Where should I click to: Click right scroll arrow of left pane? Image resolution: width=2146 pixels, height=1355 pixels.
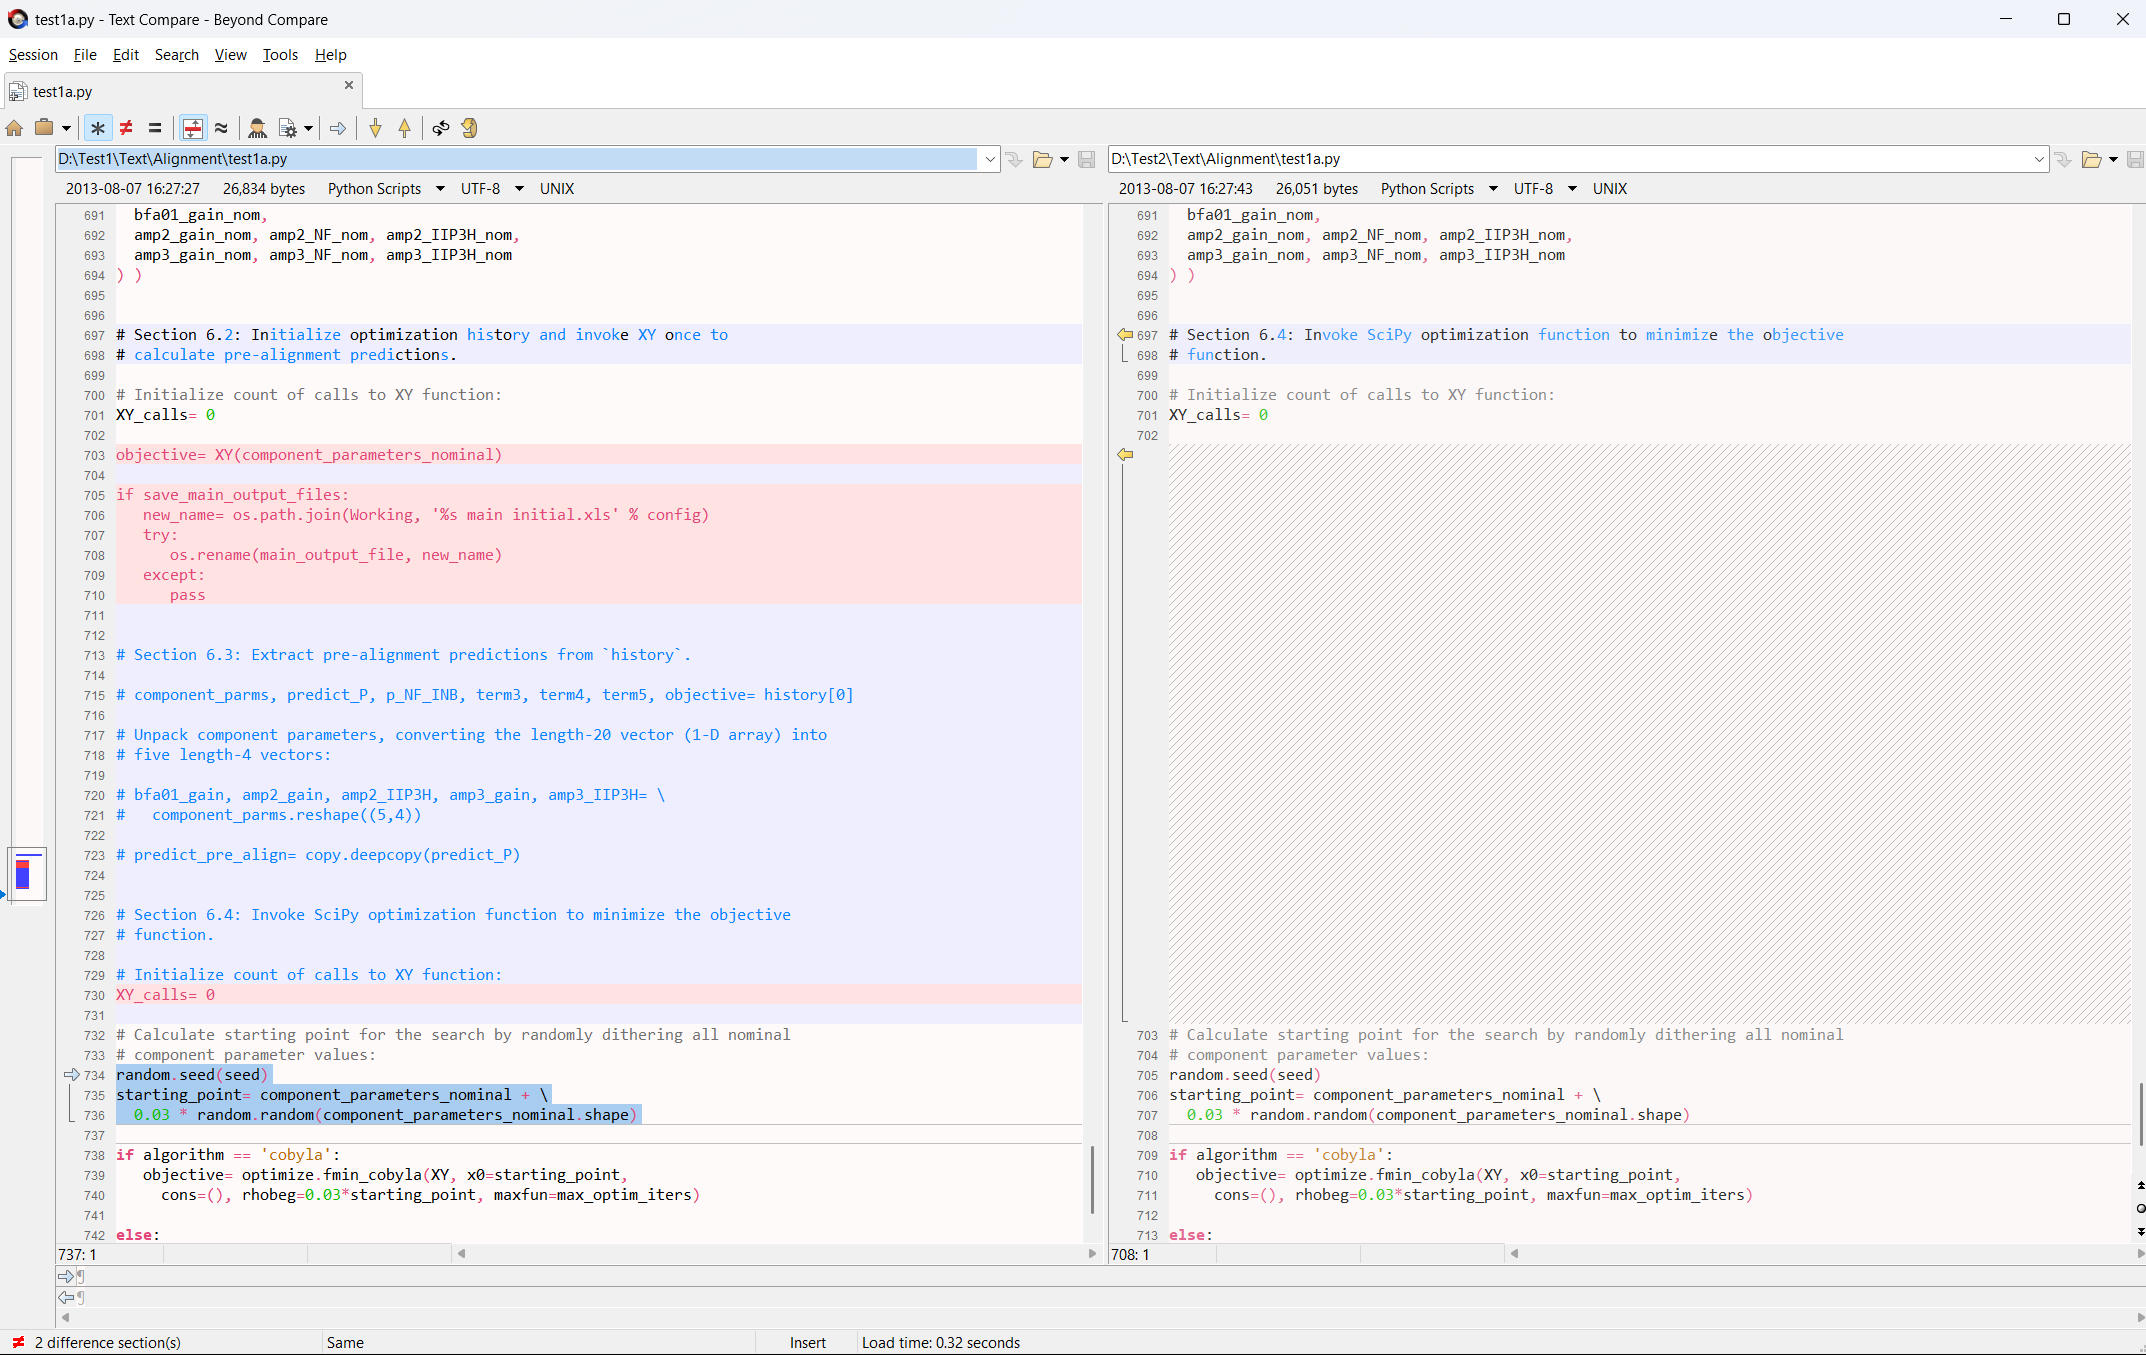[x=1092, y=1254]
